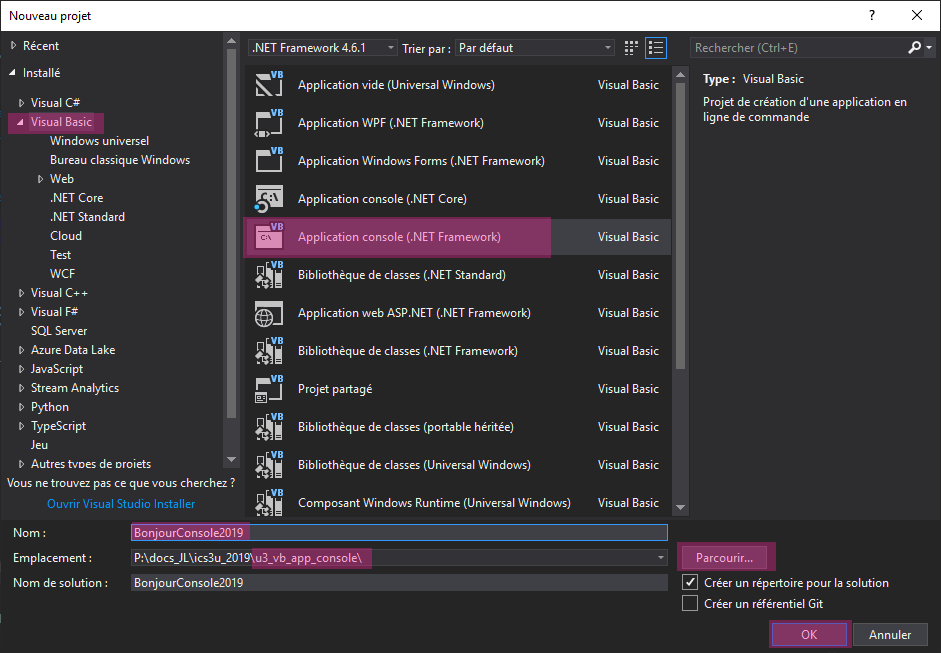
Task: Focus the Rechercher search box
Action: tap(800, 47)
